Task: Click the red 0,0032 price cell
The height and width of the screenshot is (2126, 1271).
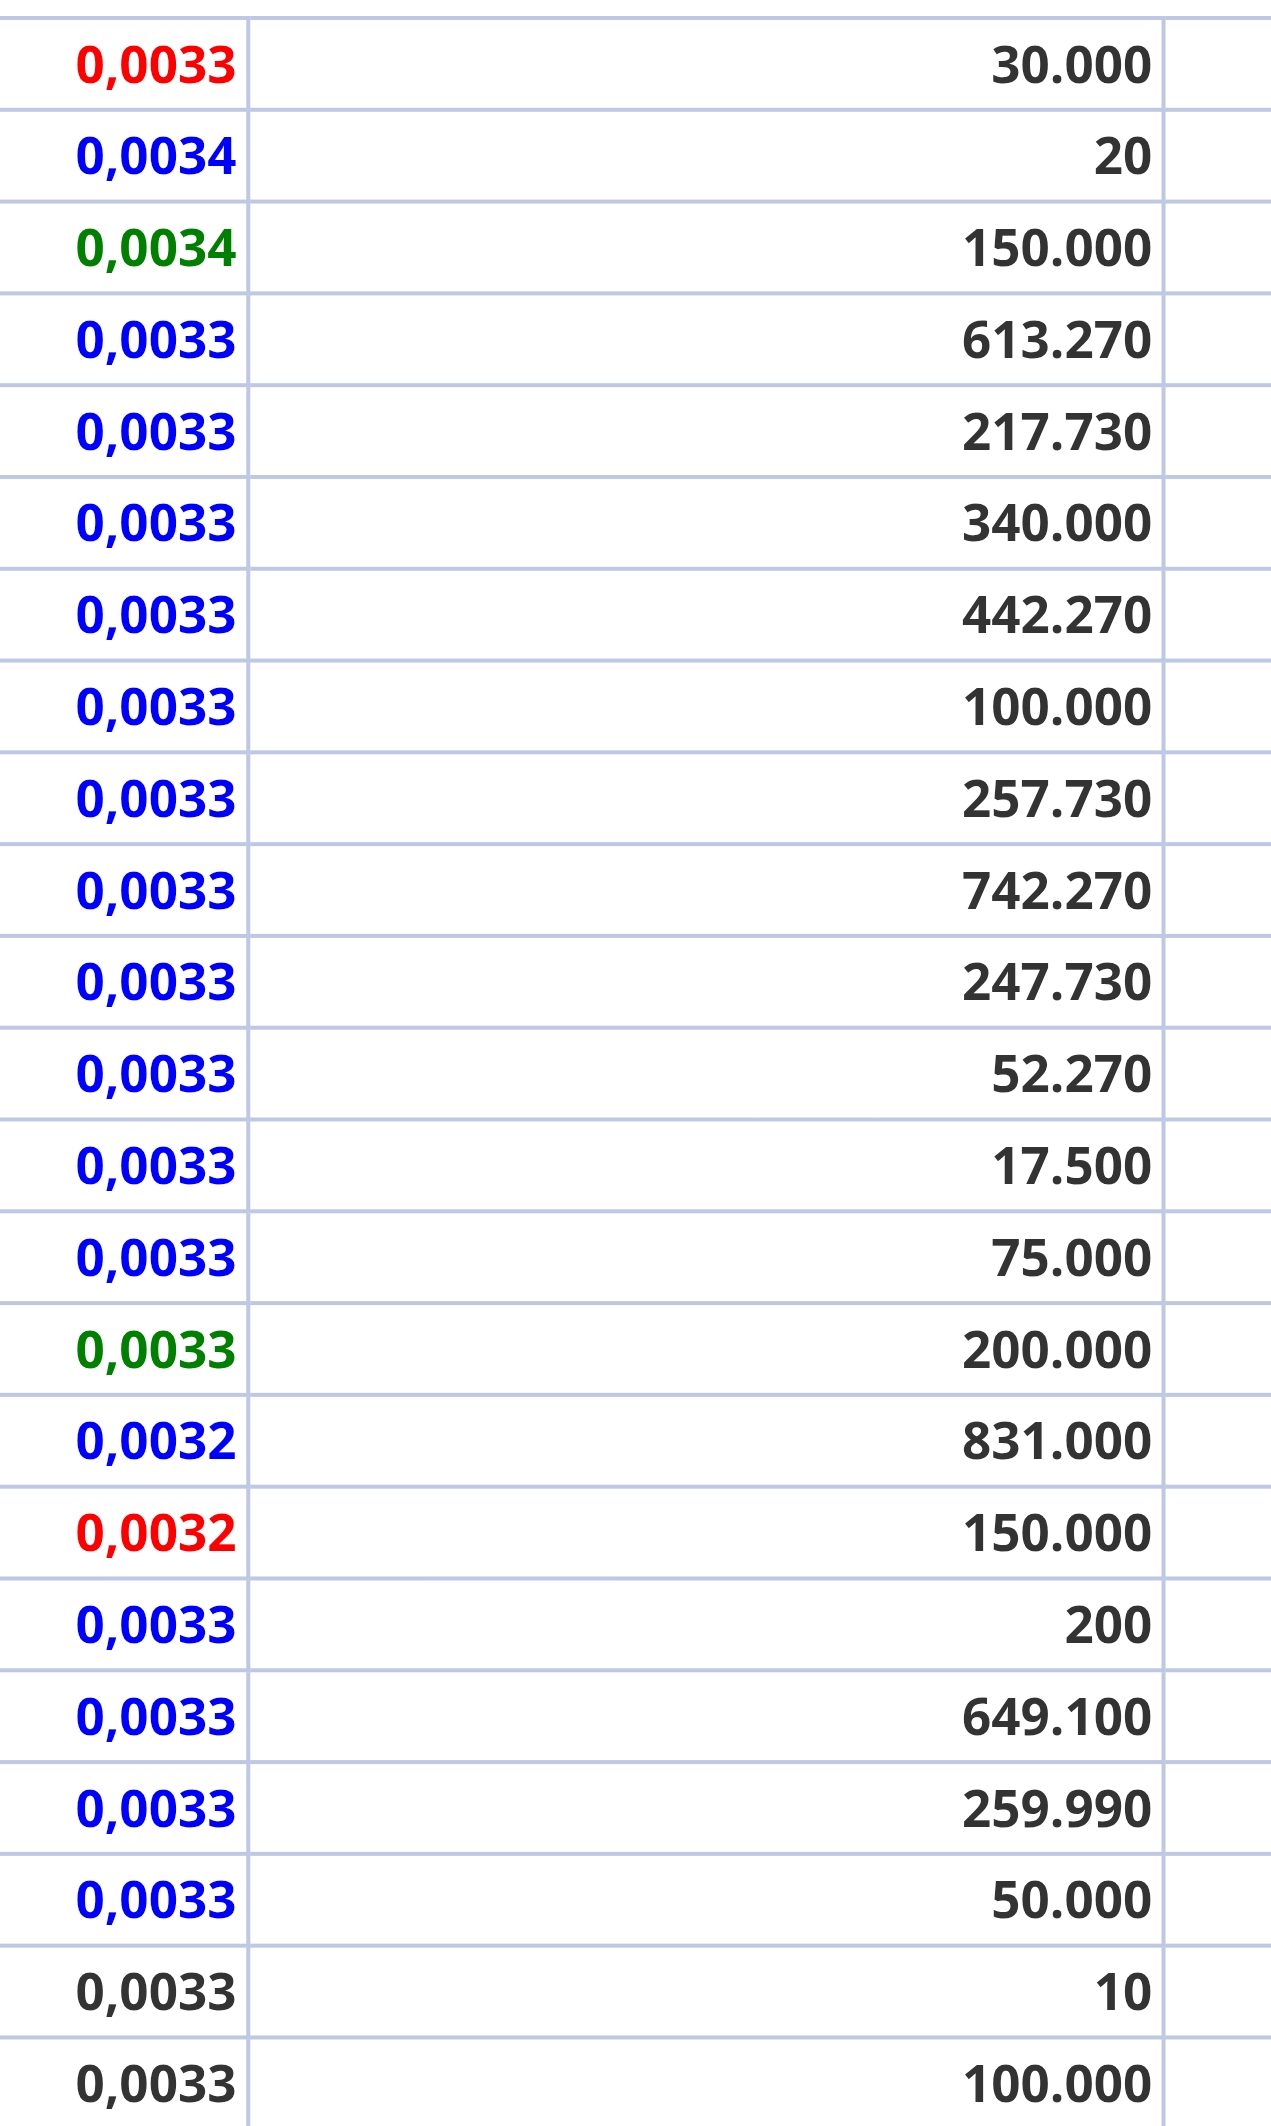Action: [x=123, y=1533]
